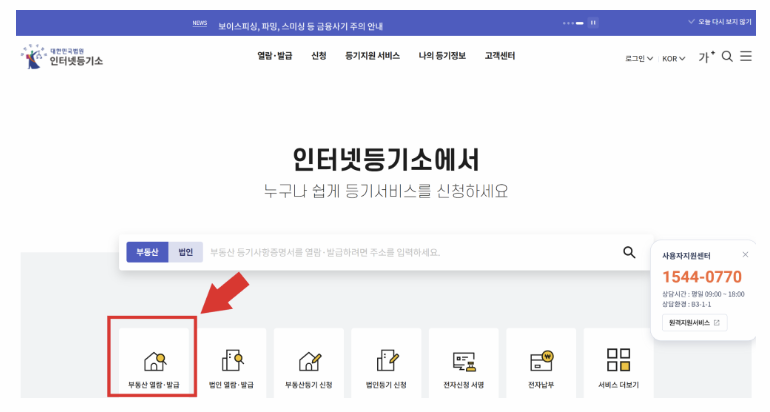Viewport: 770px width, 412px height.
Task: Click the 상담시간 hours line
Action: pos(703,294)
